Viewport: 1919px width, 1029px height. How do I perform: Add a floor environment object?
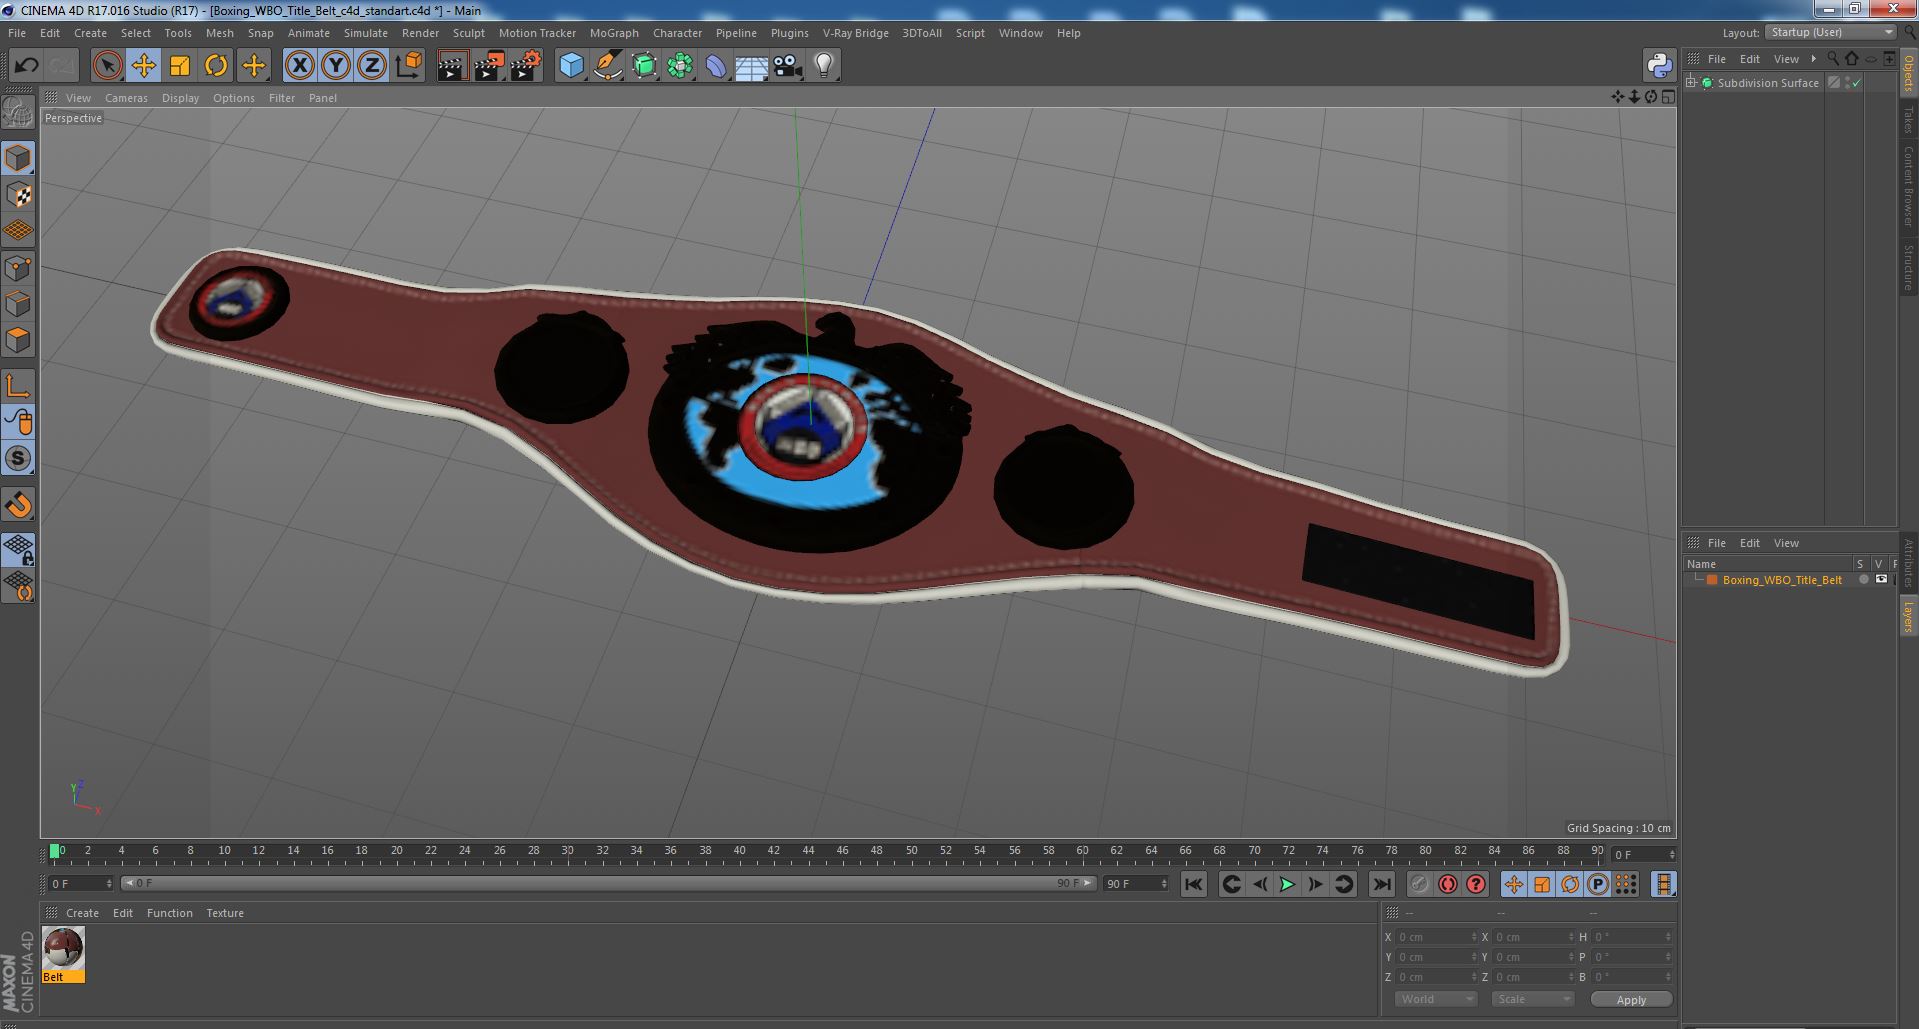coord(752,66)
